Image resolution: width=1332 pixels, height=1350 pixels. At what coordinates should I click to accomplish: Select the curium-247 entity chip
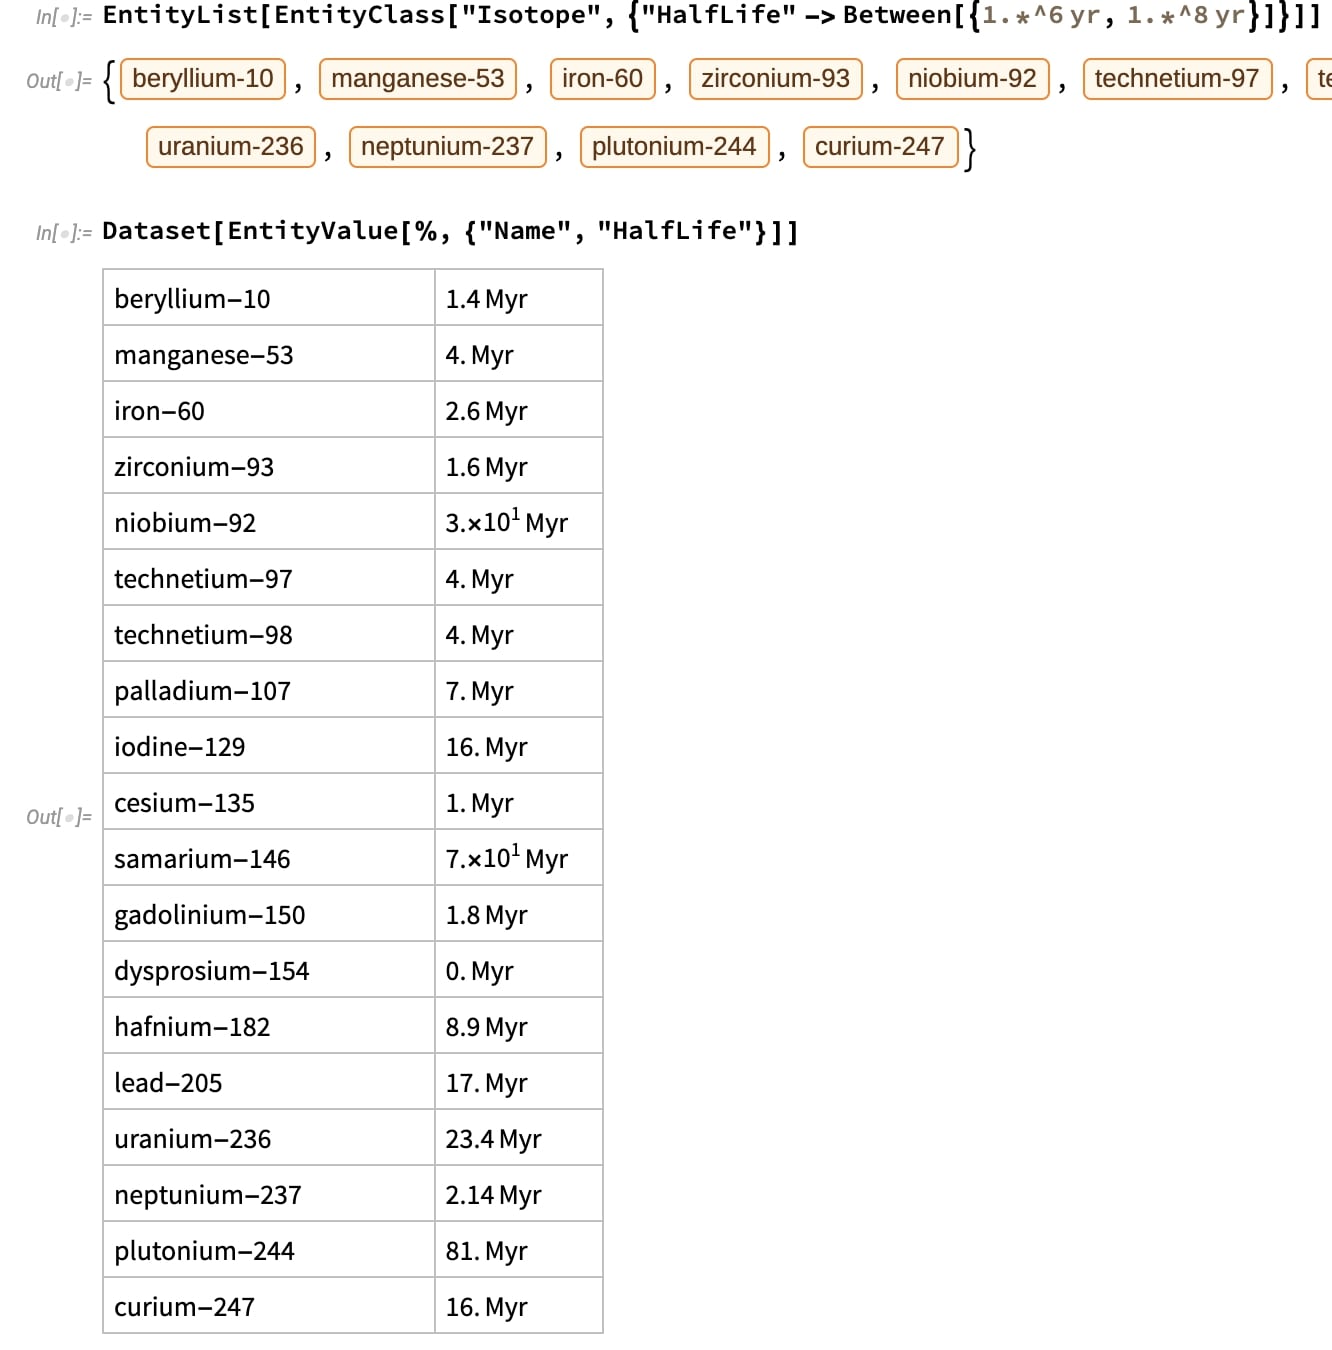pos(879,147)
